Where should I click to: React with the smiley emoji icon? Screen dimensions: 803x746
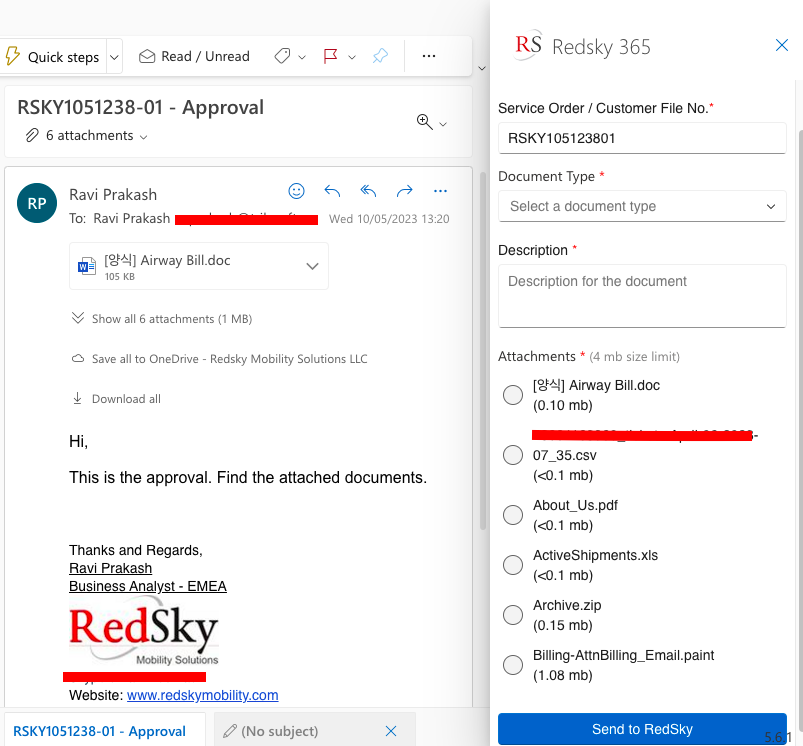click(x=297, y=191)
